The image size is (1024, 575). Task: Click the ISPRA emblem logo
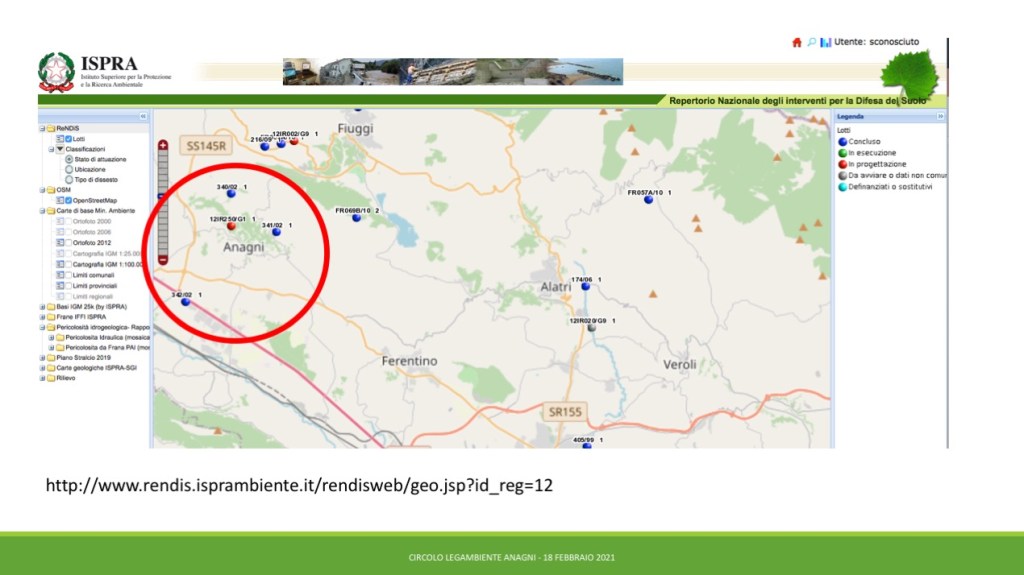pyautogui.click(x=56, y=72)
